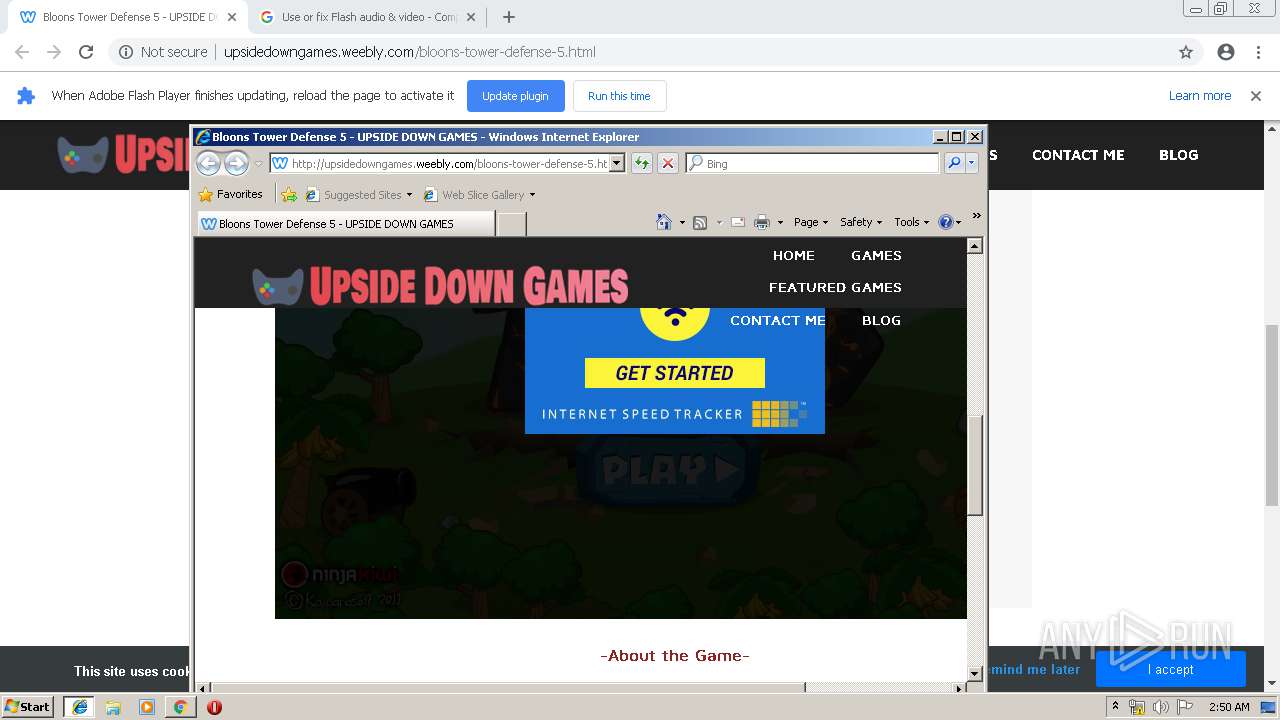Click FEATURED GAMES in the IE page
Viewport: 1280px width, 720px height.
pyautogui.click(x=835, y=287)
